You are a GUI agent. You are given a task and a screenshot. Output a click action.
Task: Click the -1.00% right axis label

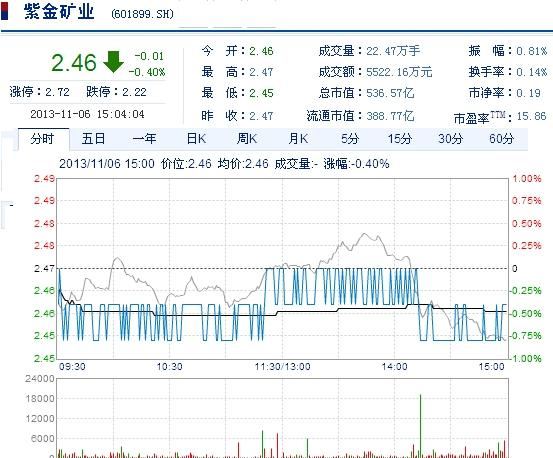(525, 359)
